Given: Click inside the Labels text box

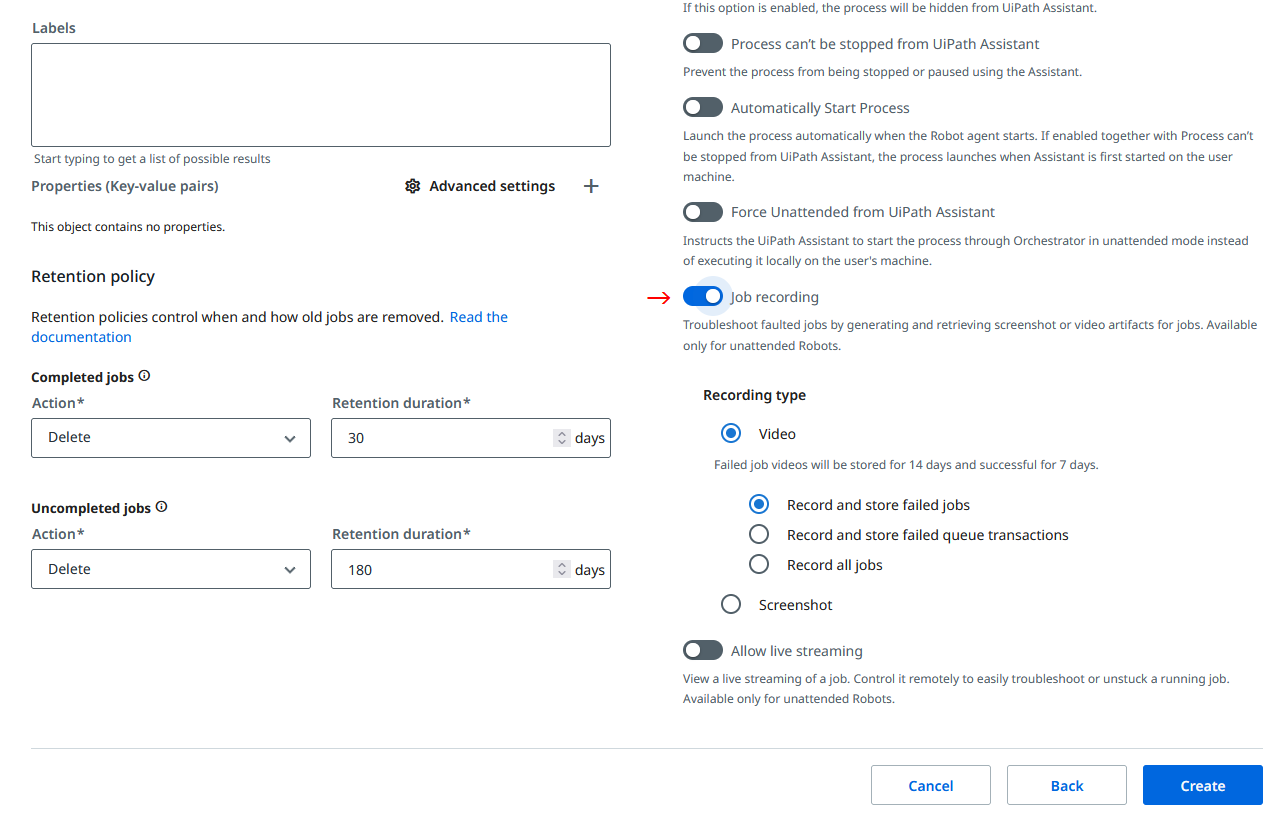Looking at the screenshot, I should (320, 95).
